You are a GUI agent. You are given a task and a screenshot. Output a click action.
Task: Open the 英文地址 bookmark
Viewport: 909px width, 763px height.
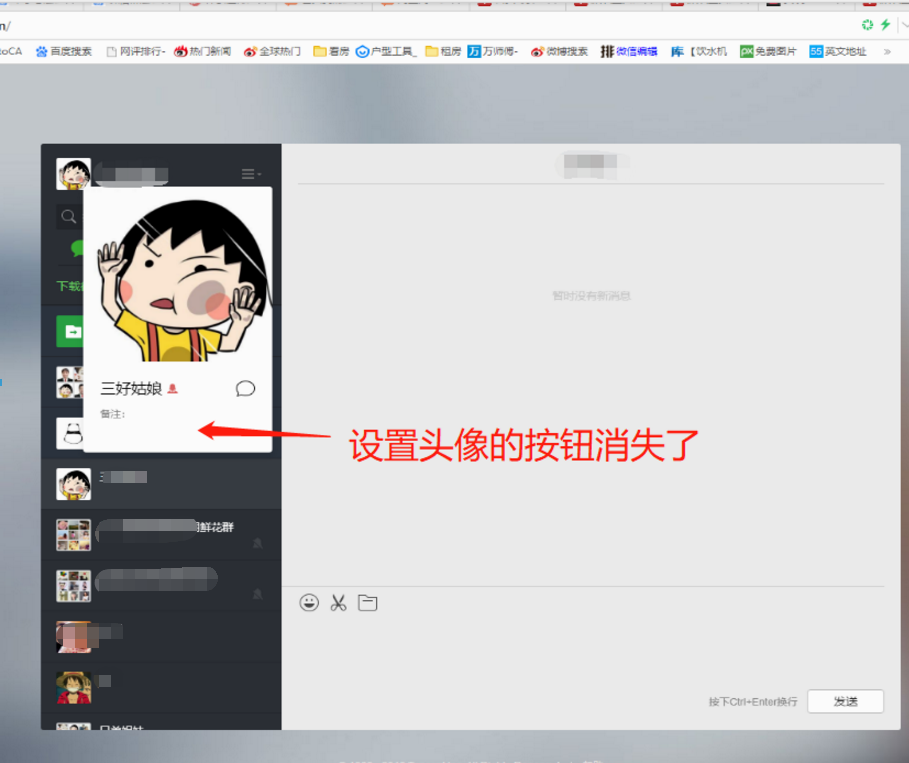click(838, 52)
